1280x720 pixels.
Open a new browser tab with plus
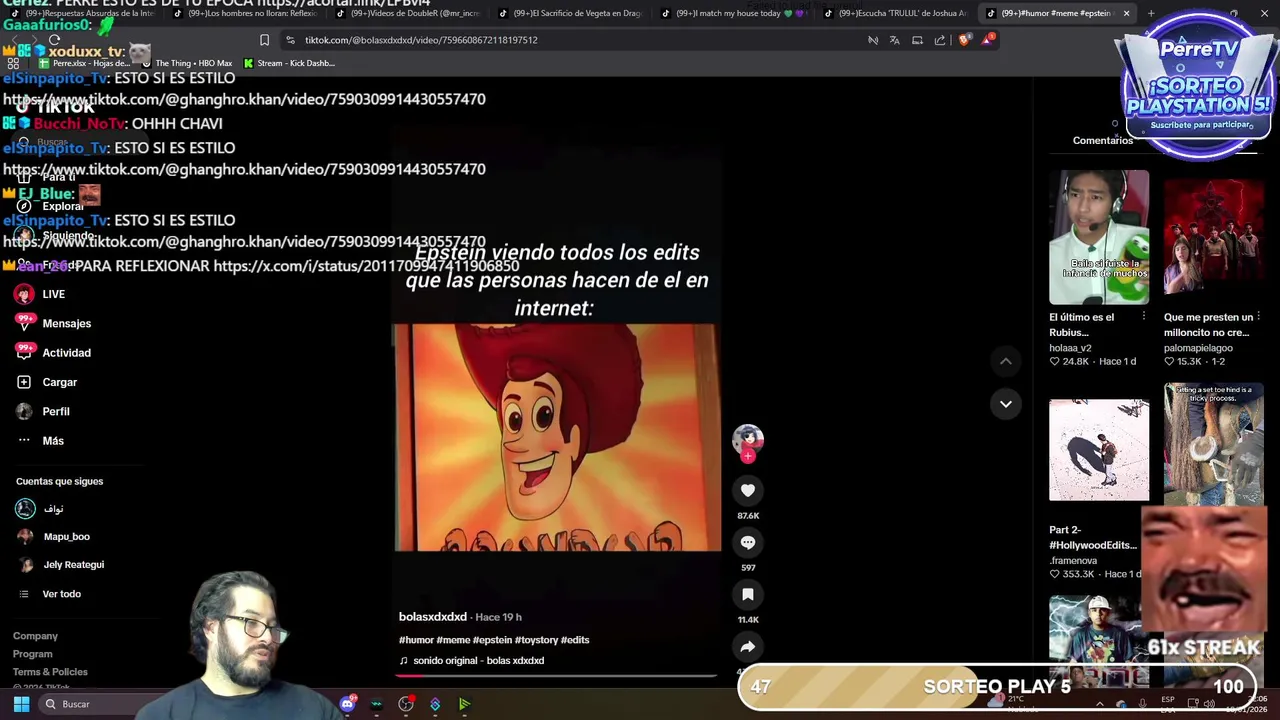point(1151,13)
